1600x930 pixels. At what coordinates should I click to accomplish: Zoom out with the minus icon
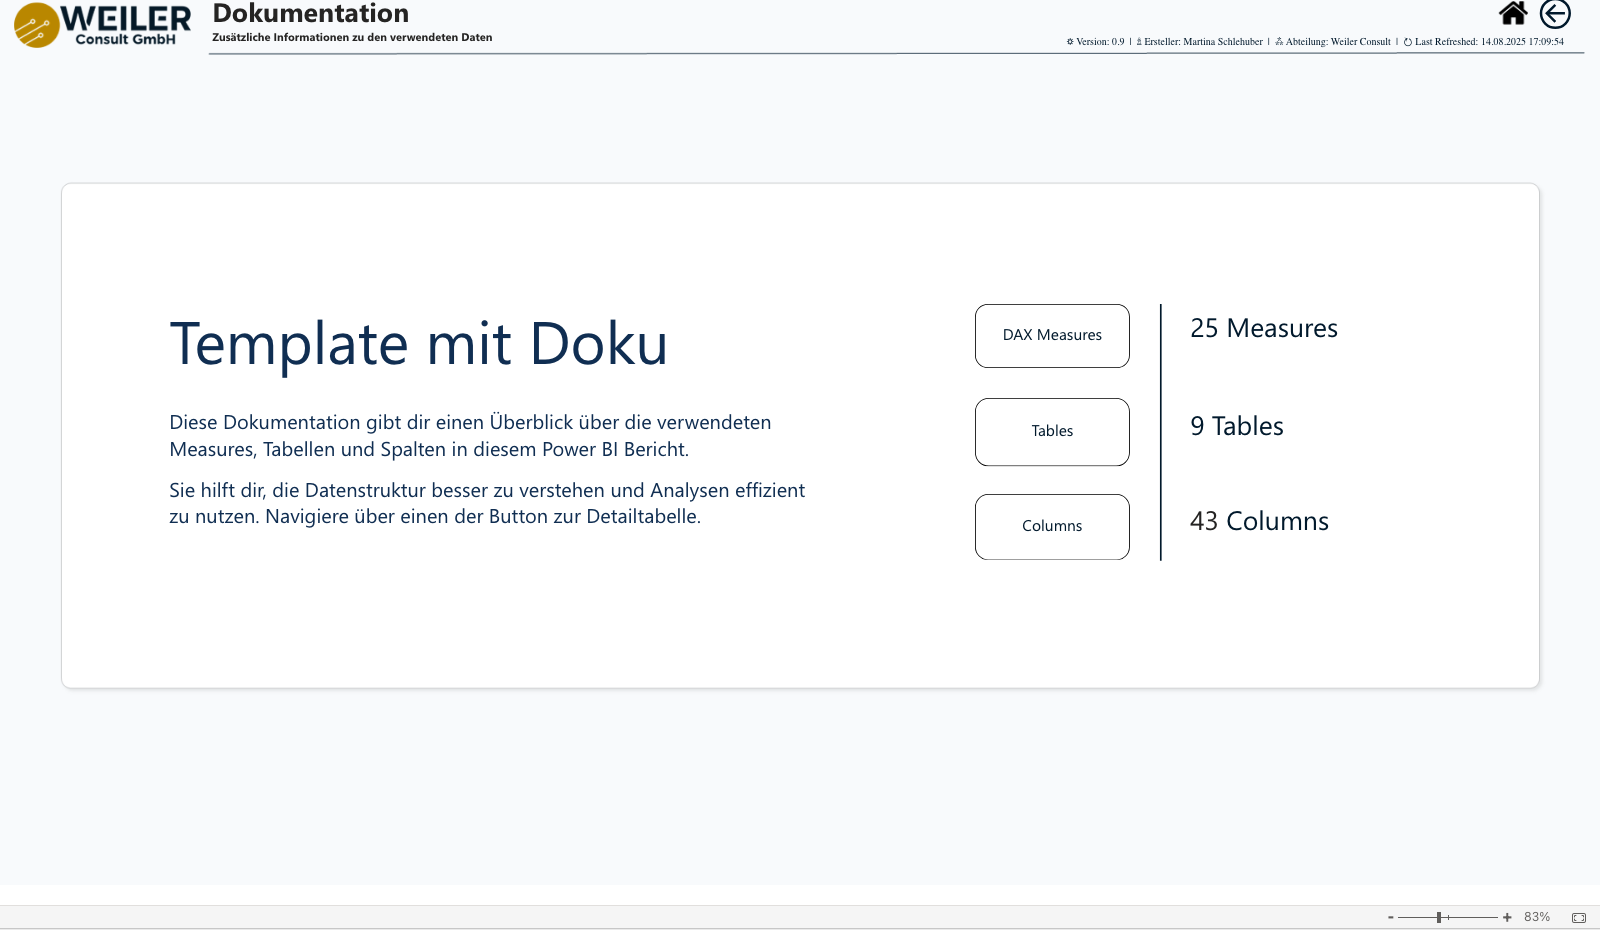click(x=1390, y=917)
